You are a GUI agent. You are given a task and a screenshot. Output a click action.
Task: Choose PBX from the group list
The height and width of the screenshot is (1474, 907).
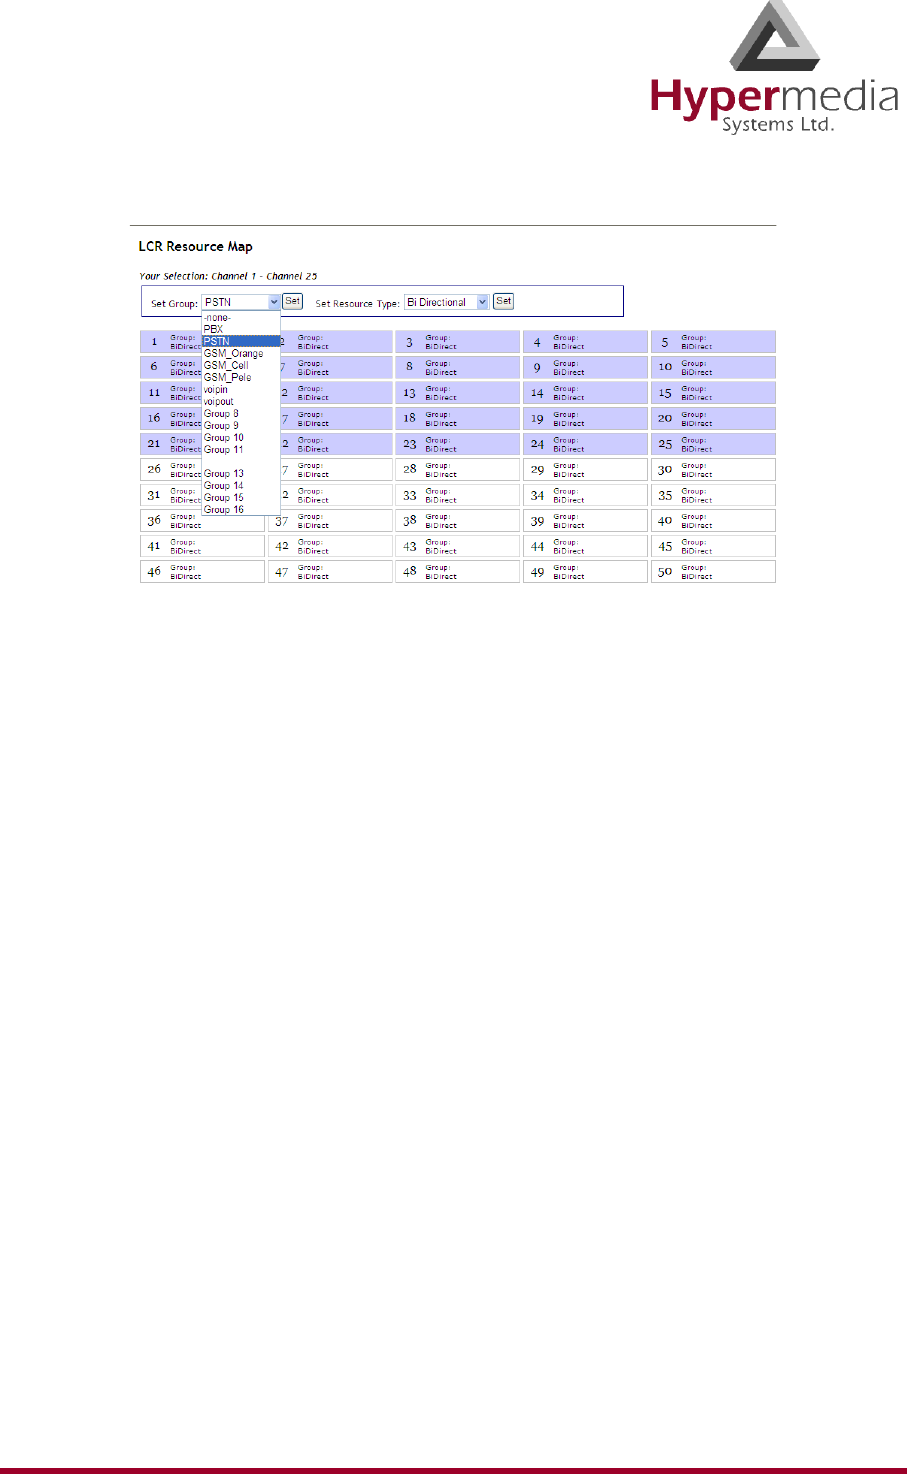(x=241, y=329)
